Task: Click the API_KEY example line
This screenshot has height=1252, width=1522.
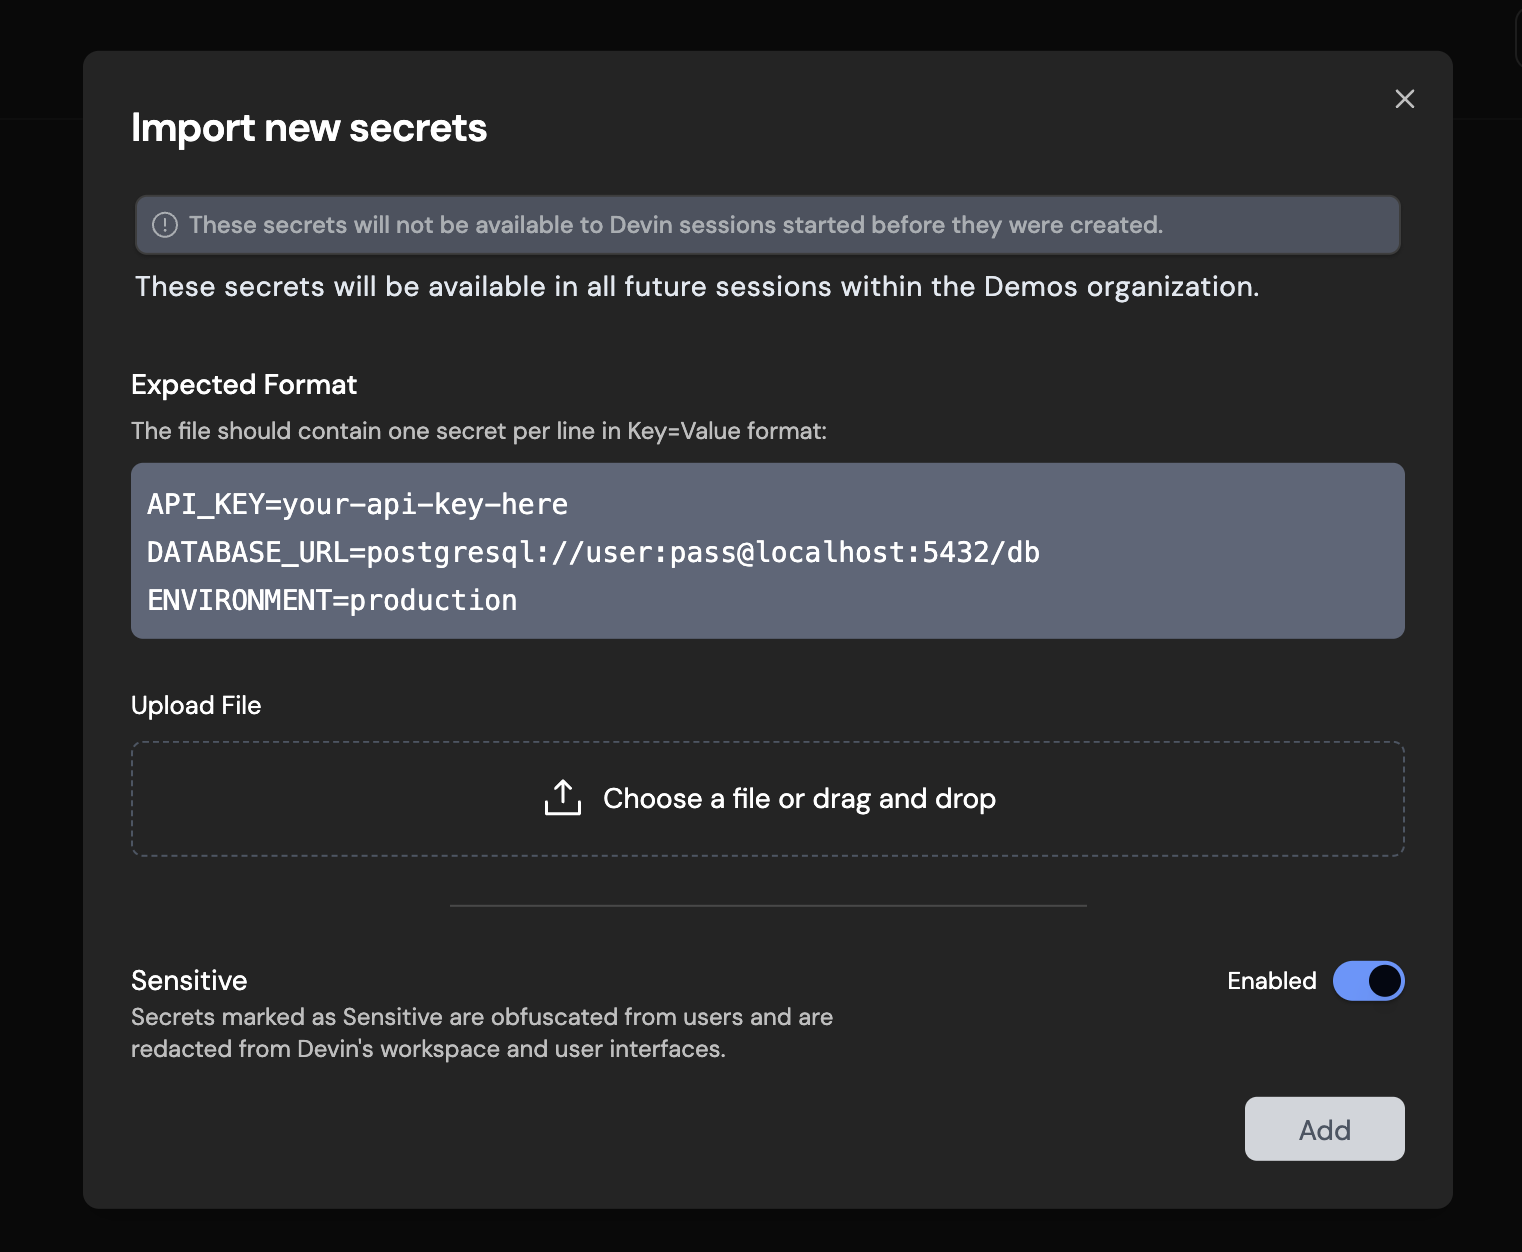Action: click(357, 504)
